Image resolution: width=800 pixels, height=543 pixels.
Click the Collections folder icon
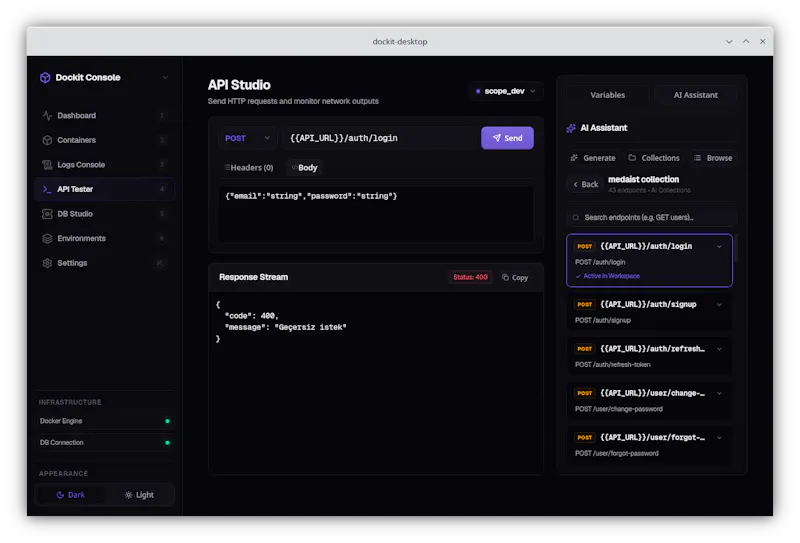point(632,158)
